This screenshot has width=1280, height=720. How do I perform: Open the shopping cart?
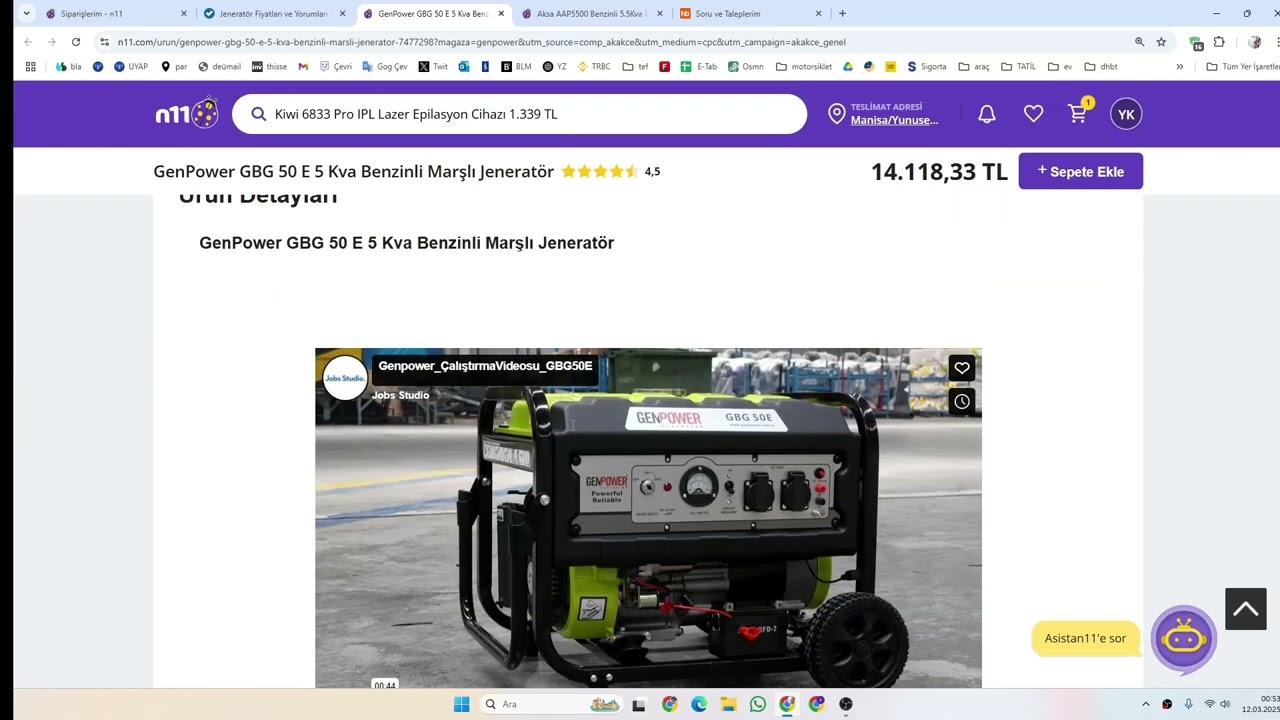(1078, 113)
